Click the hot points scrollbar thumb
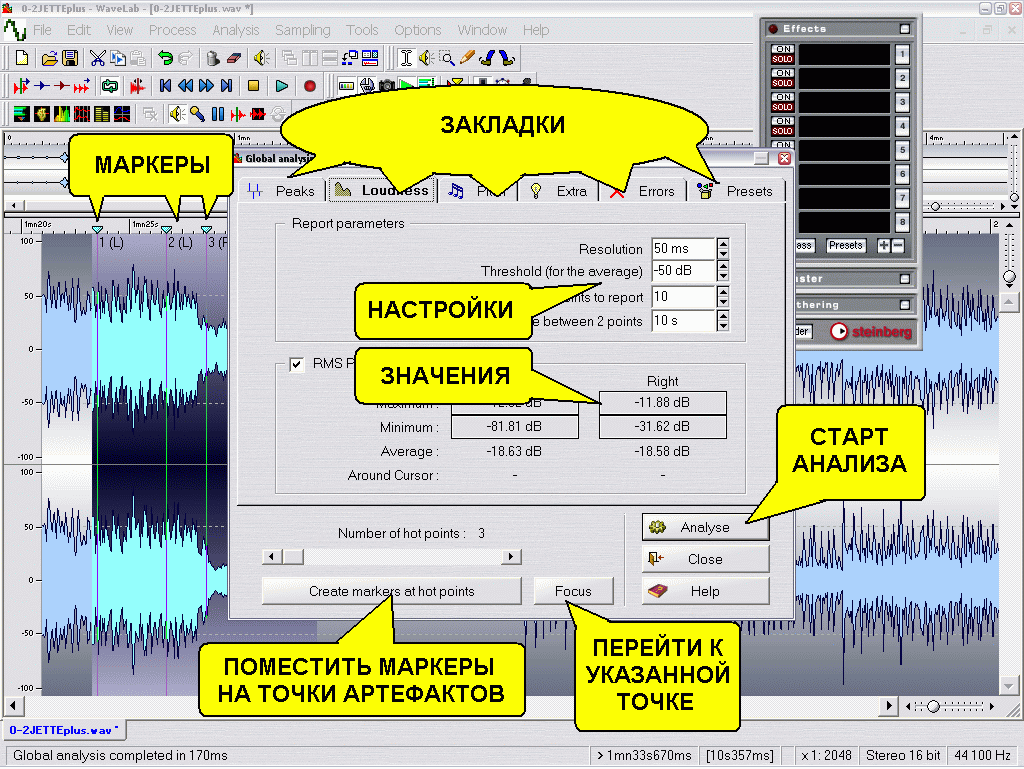Screen dimensions: 1024x769 tap(293, 557)
